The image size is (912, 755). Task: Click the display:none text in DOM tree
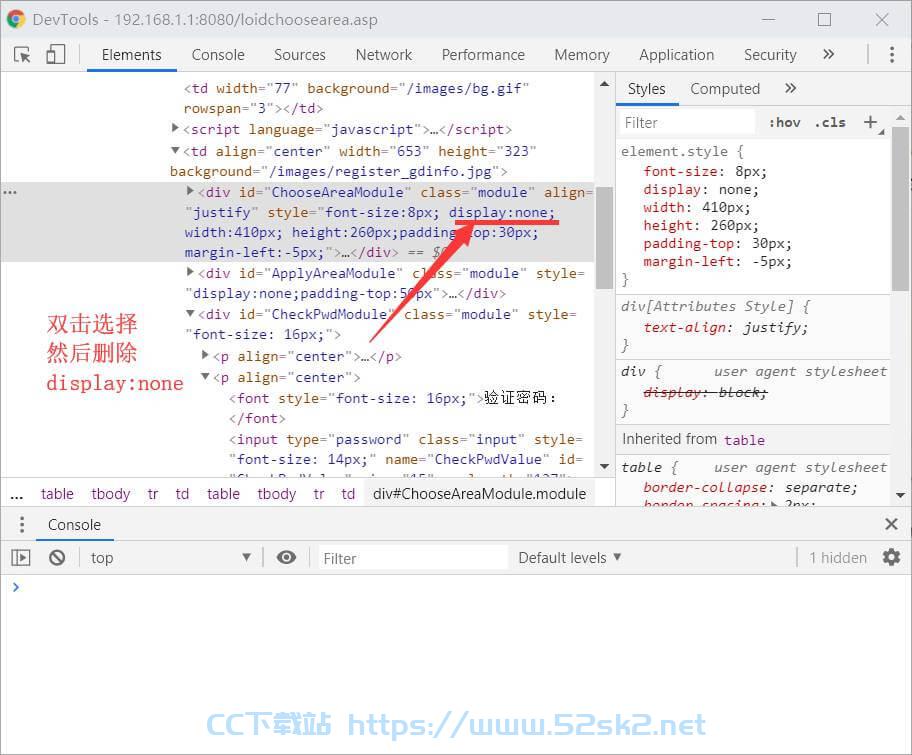(x=502, y=212)
